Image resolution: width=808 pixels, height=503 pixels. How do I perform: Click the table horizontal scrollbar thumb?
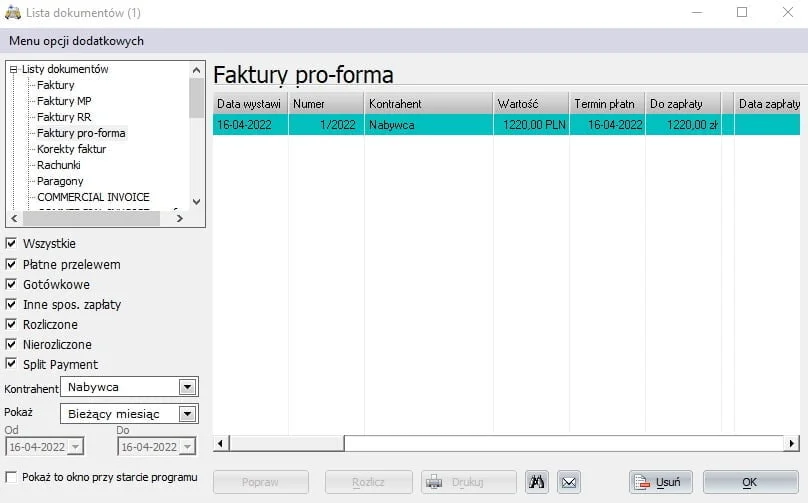coord(287,443)
